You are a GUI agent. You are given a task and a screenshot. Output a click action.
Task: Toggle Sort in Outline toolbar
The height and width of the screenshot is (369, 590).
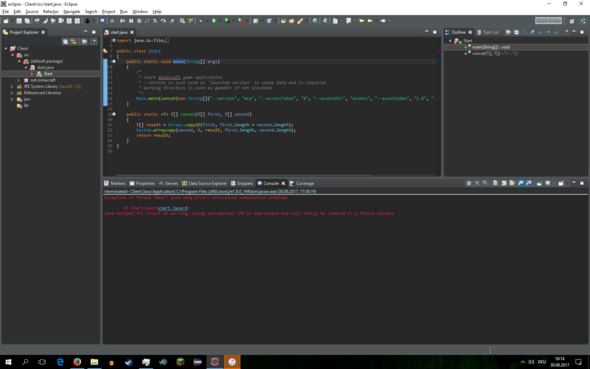coord(524,32)
